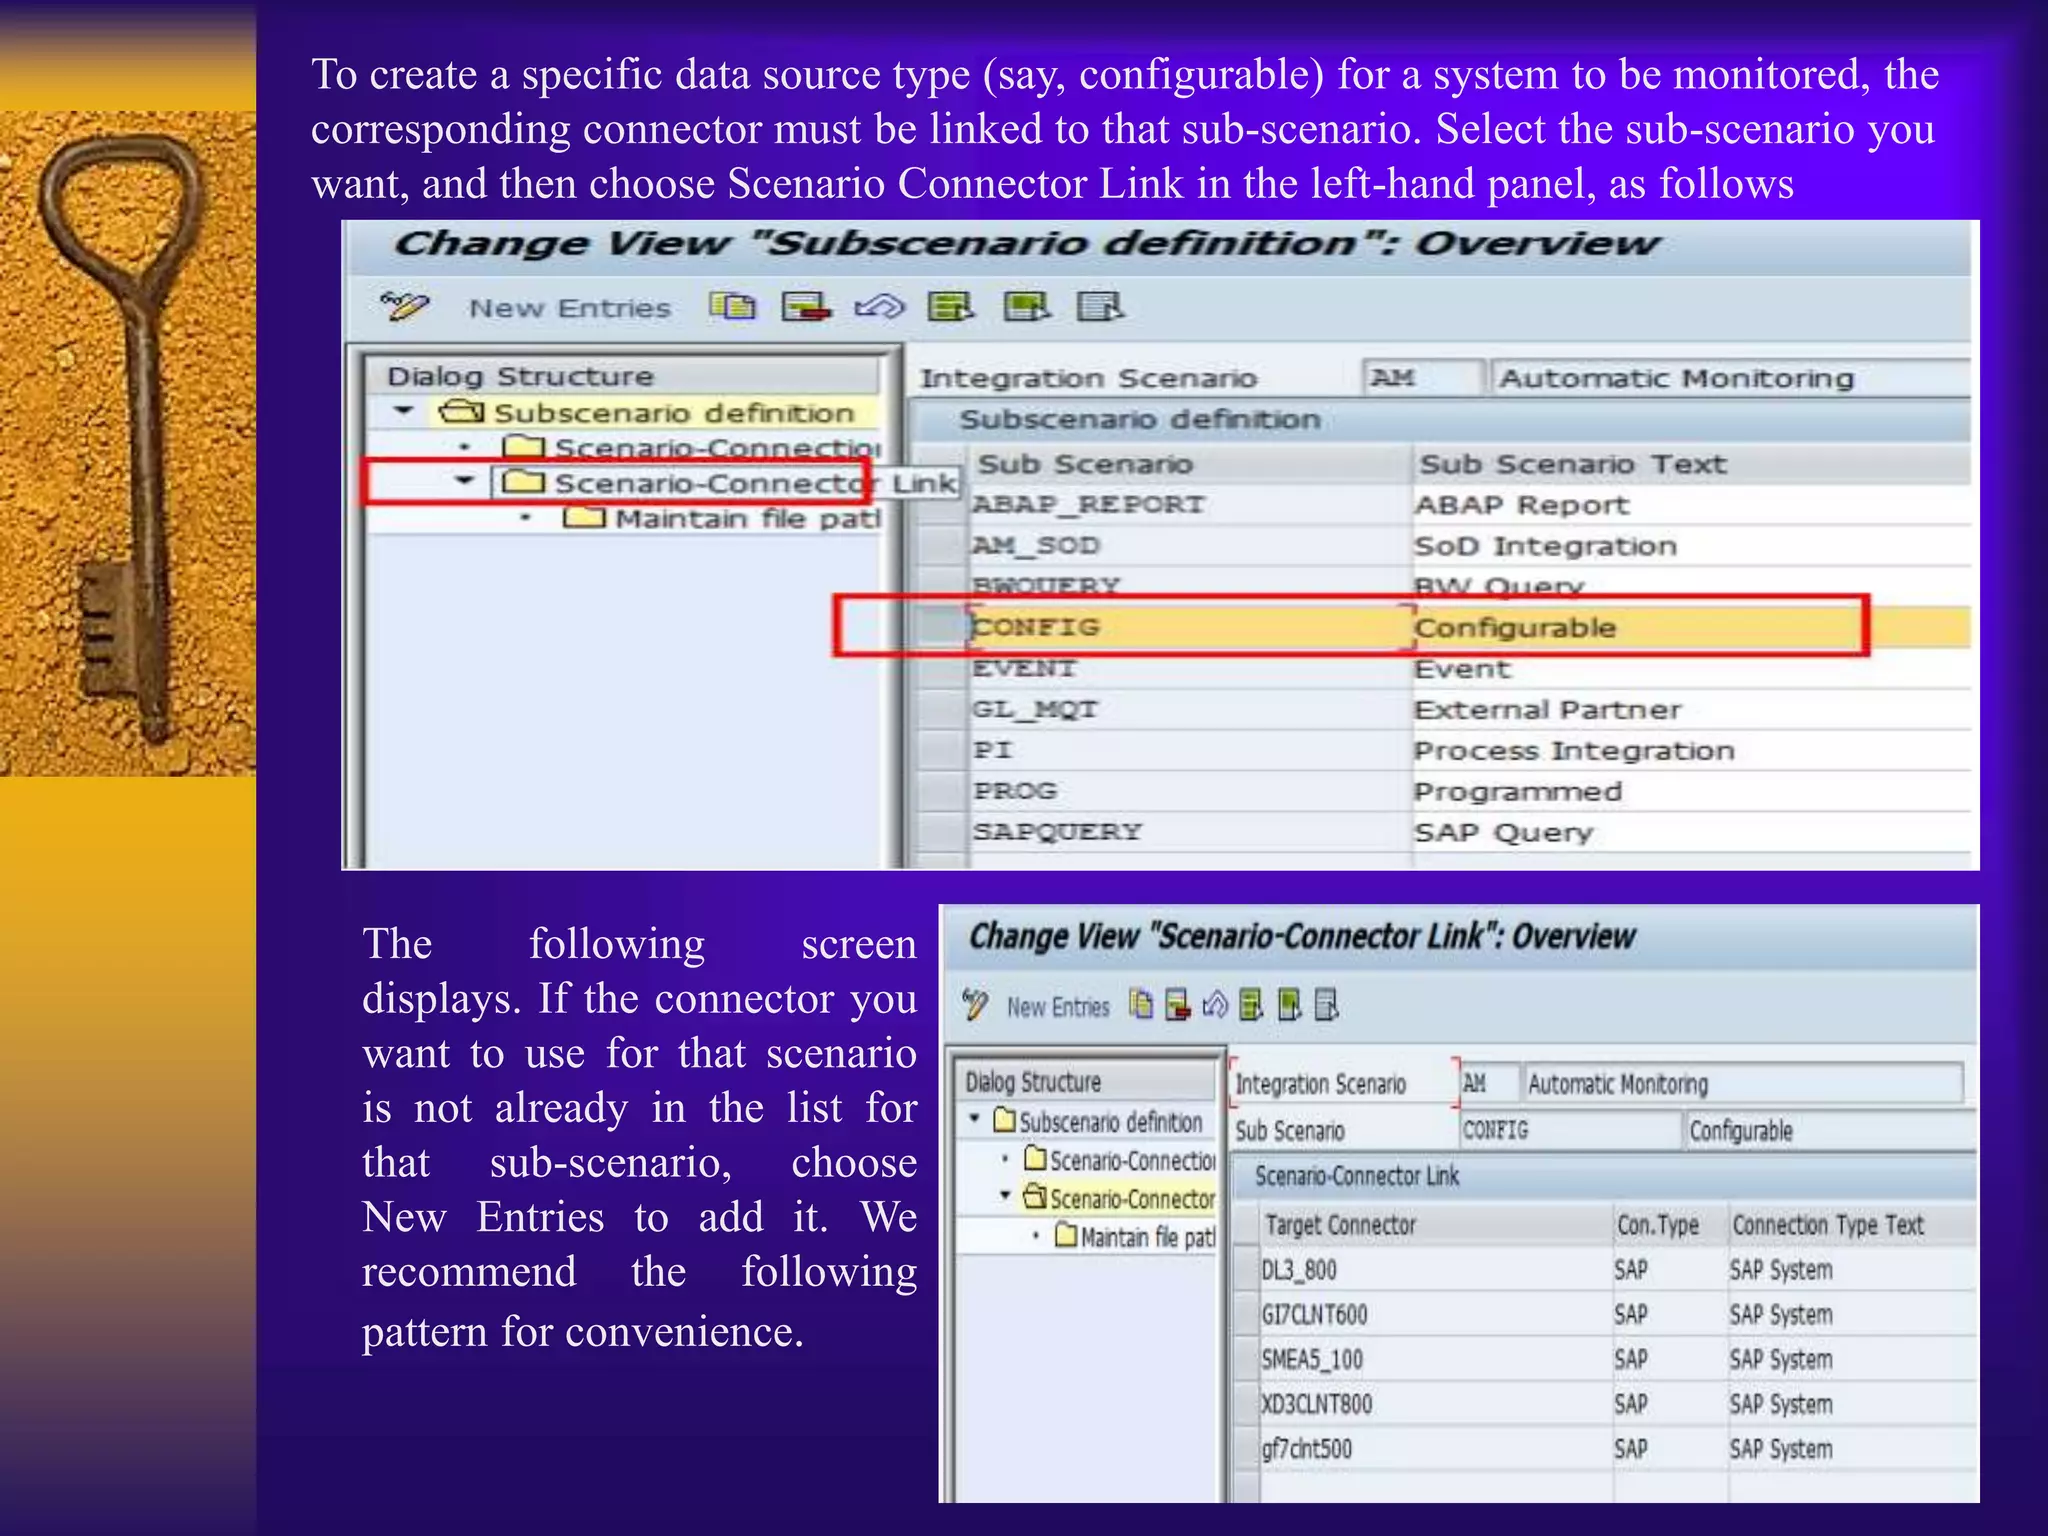Toggle row selector for AM_SOD sub scenario
The height and width of the screenshot is (1536, 2048).
click(x=941, y=546)
